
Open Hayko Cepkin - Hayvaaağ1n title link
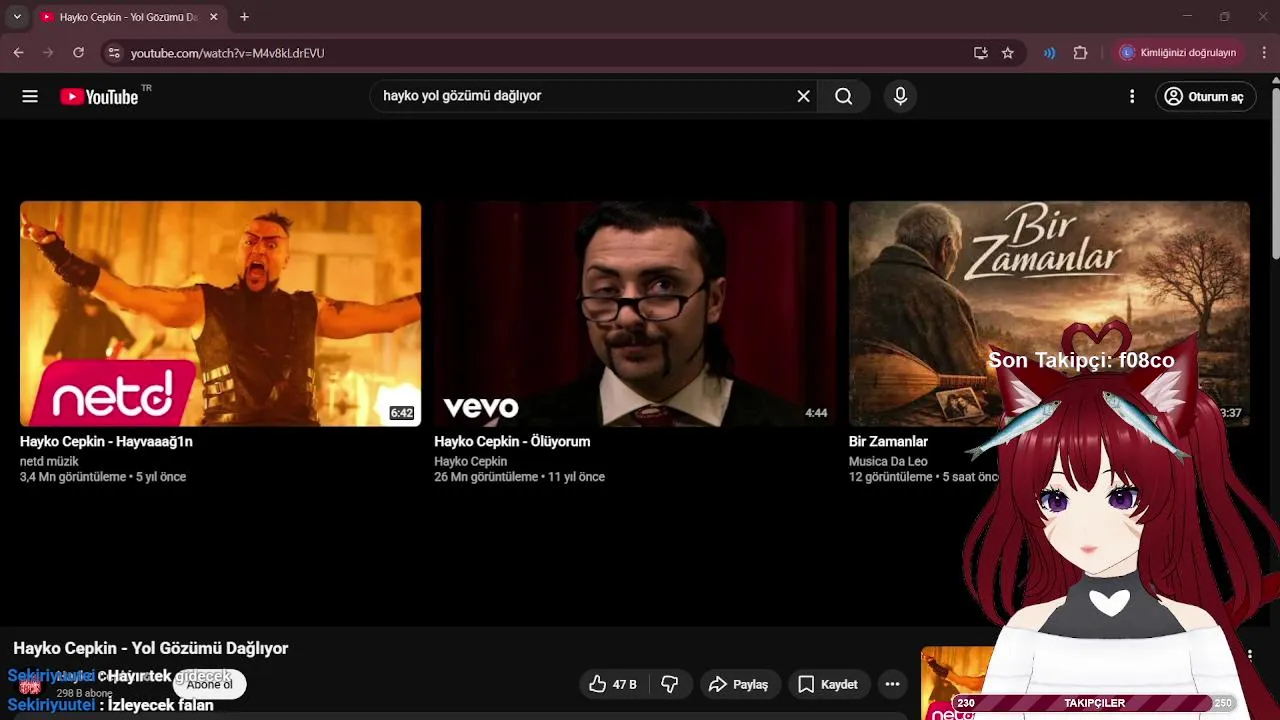(x=106, y=441)
